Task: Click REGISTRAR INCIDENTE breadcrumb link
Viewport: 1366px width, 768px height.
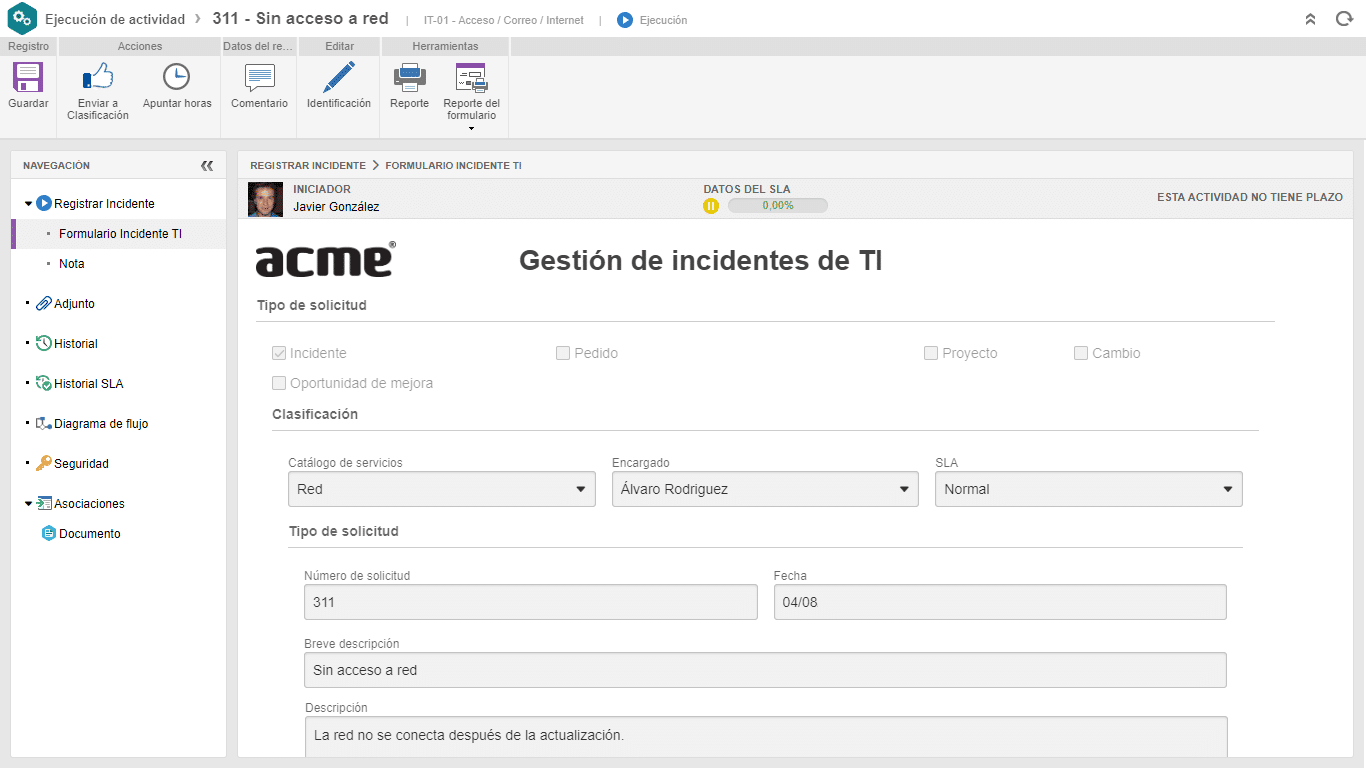Action: point(308,166)
